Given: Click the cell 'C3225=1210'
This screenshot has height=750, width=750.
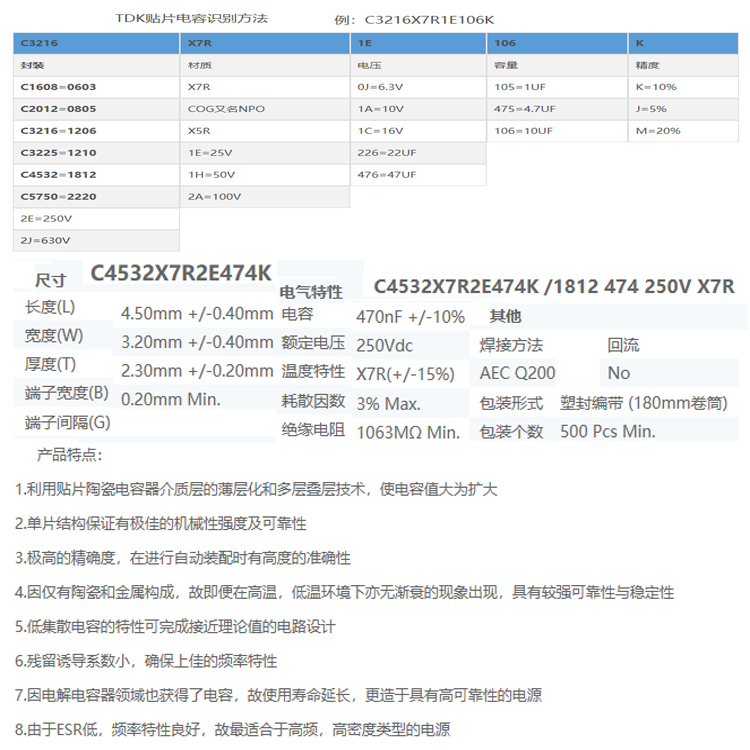Looking at the screenshot, I should click(x=96, y=153).
